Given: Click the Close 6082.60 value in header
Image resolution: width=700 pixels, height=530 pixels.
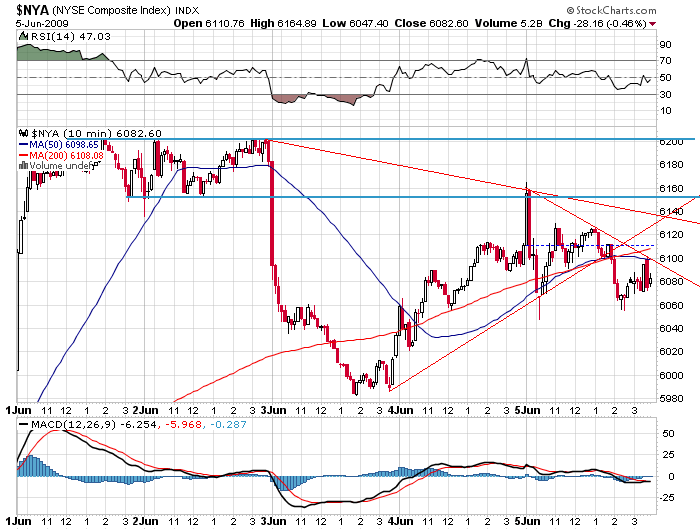Looking at the screenshot, I should tap(431, 23).
